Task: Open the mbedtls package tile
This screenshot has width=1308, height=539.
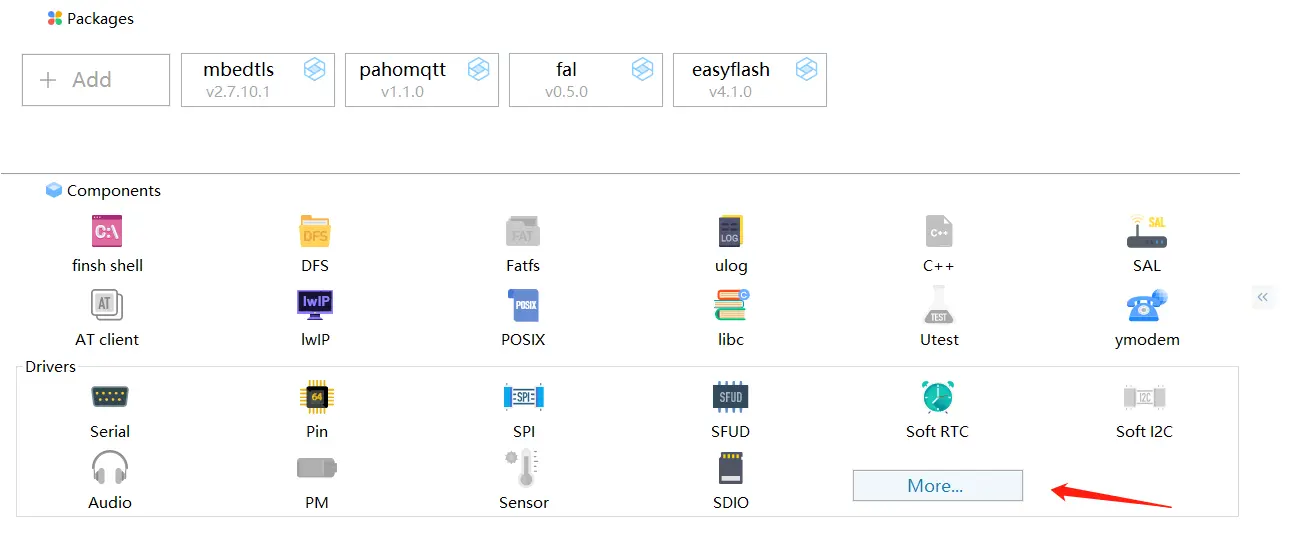Action: coord(257,80)
